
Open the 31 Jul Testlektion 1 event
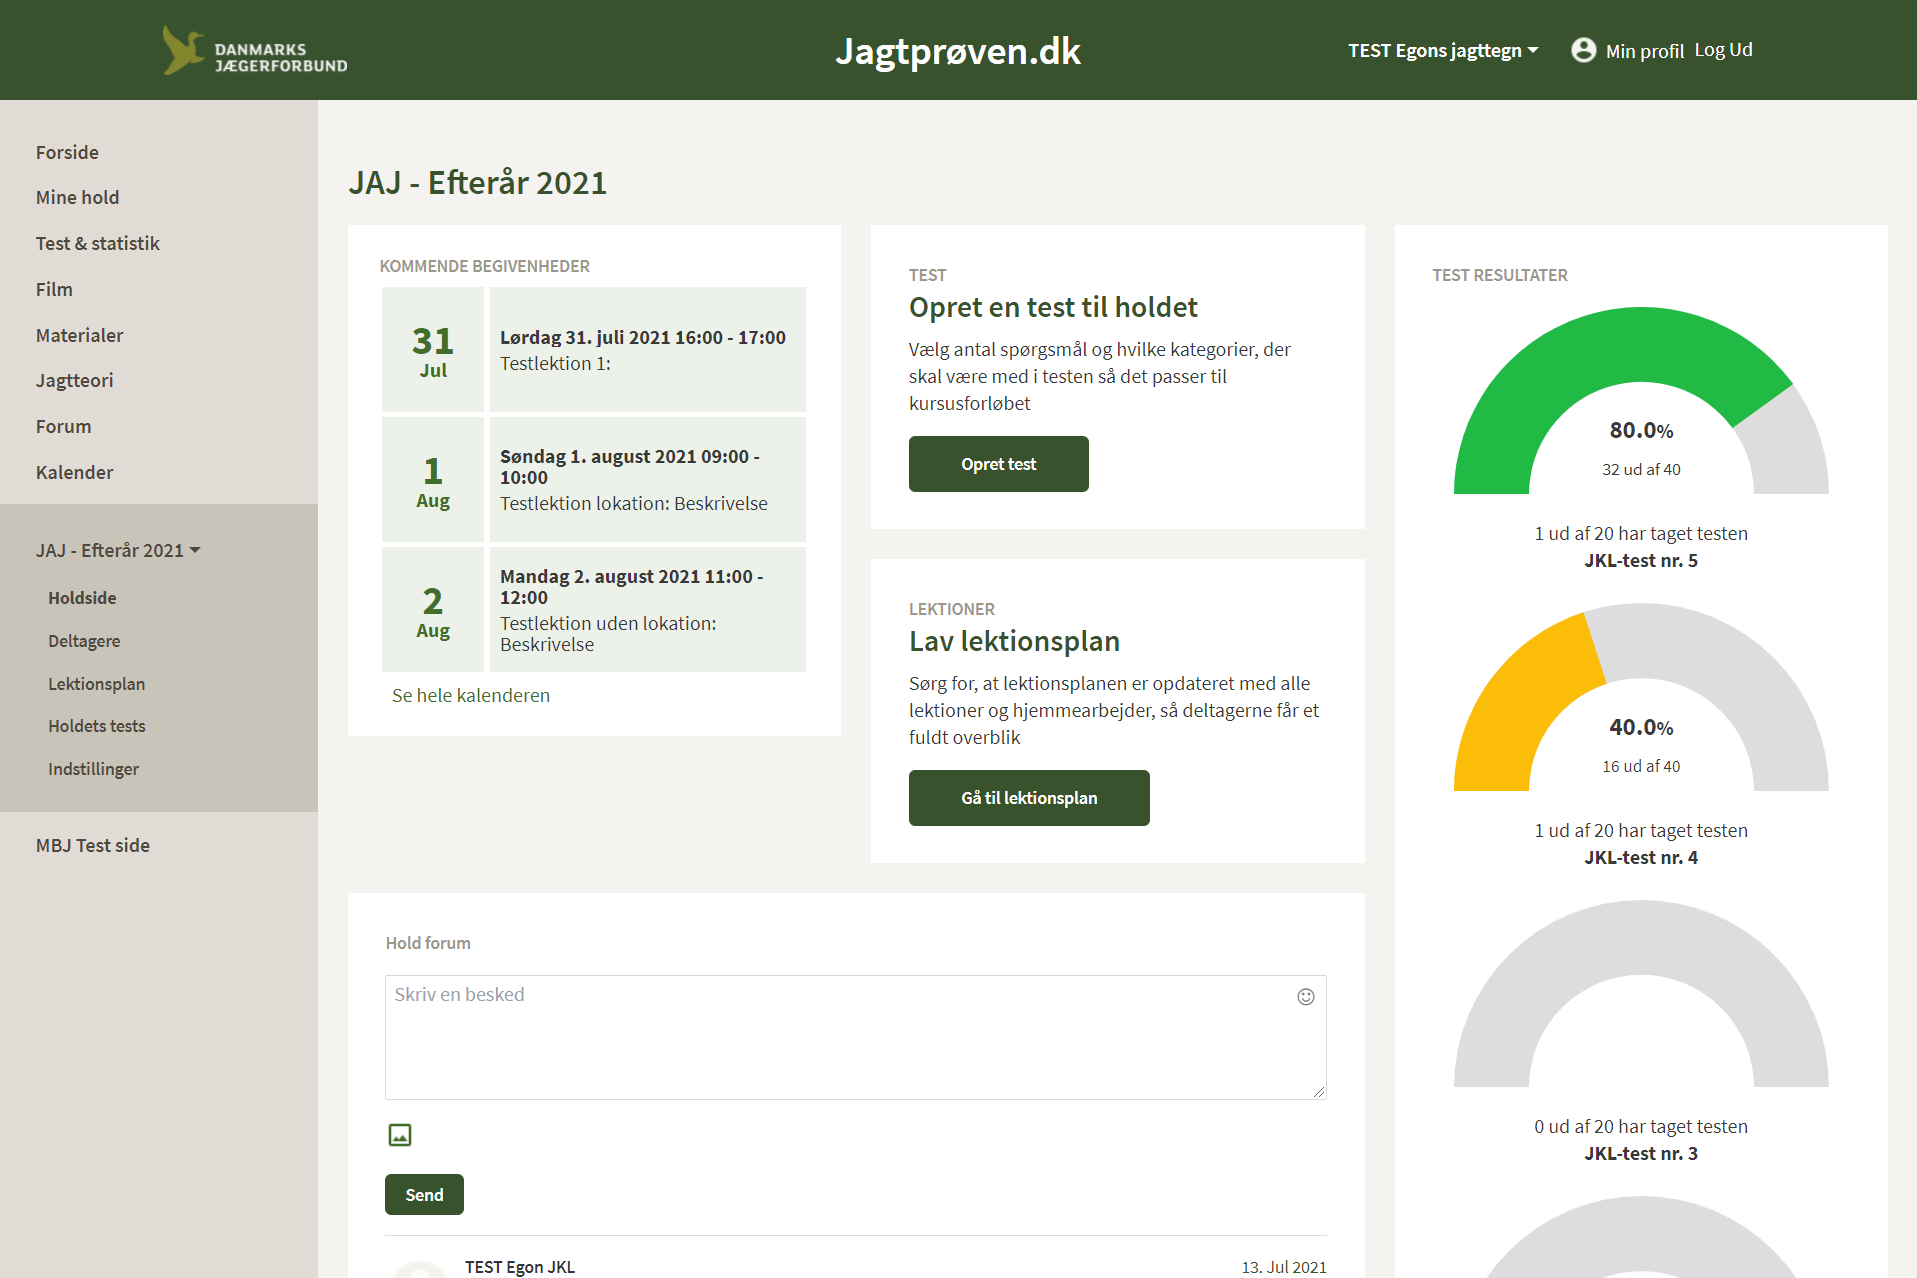click(647, 349)
